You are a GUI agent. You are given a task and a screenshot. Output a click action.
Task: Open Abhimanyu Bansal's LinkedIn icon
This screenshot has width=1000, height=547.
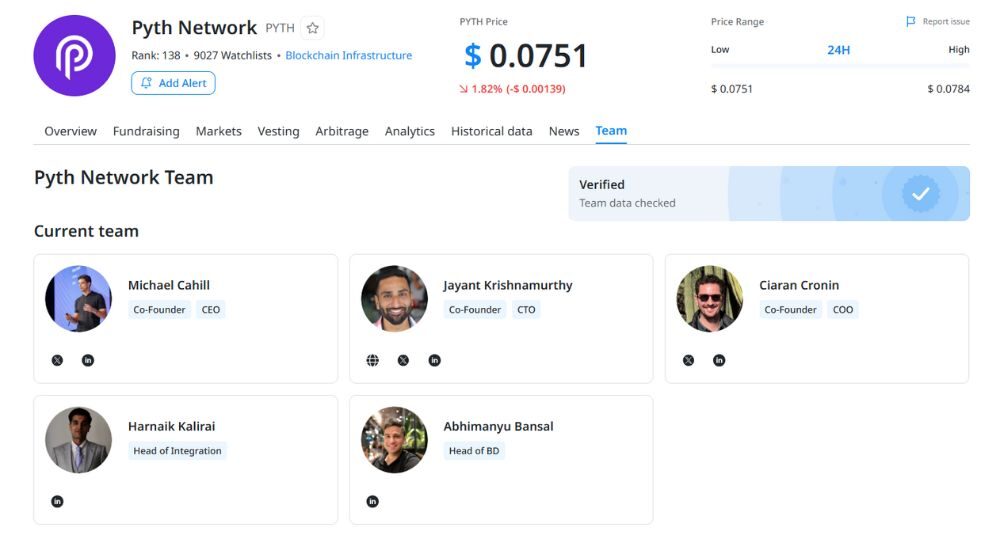(372, 501)
